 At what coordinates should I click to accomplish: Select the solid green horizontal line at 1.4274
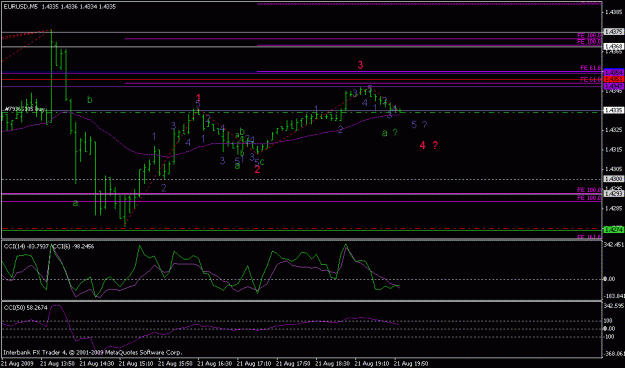tap(301, 230)
